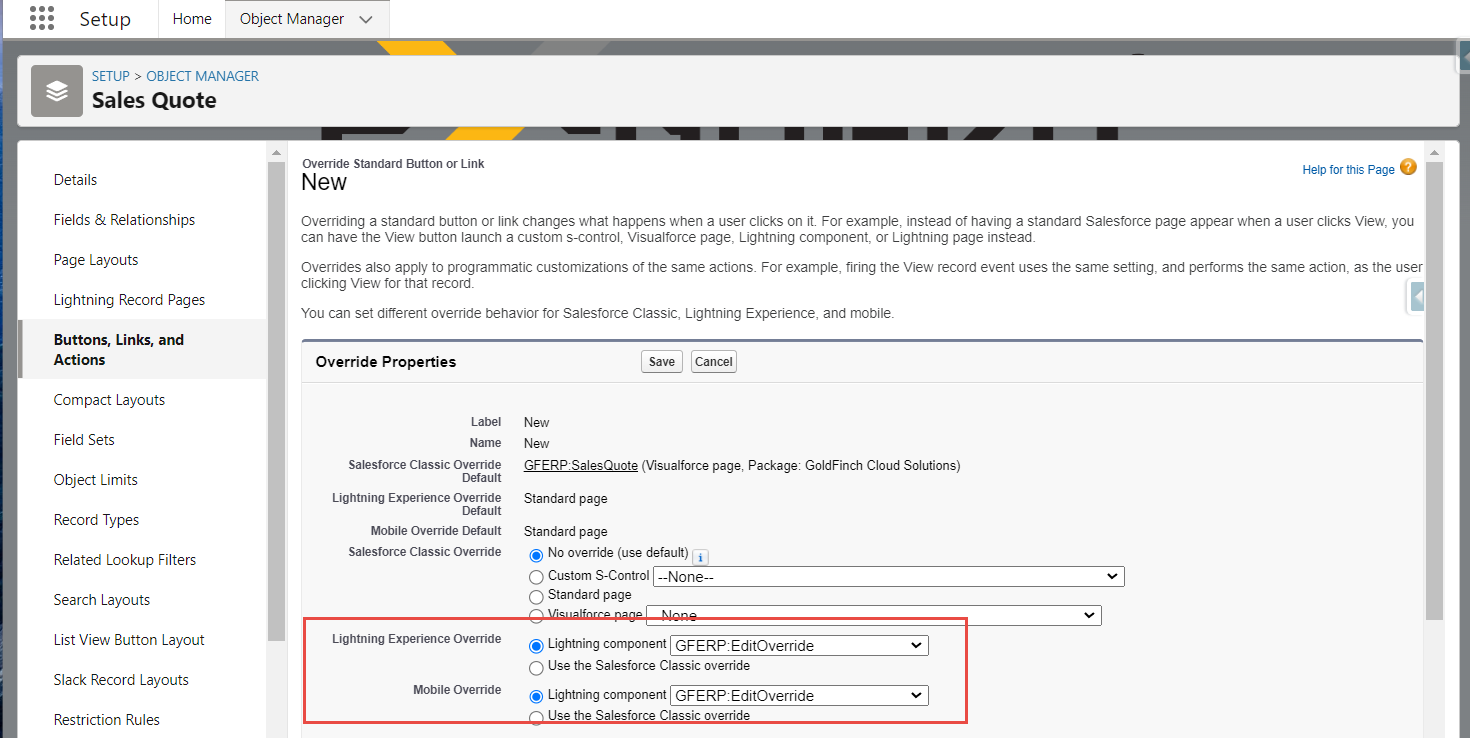1470x738 pixels.
Task: Click the side panel arrow tab at right edge
Action: (x=1416, y=297)
